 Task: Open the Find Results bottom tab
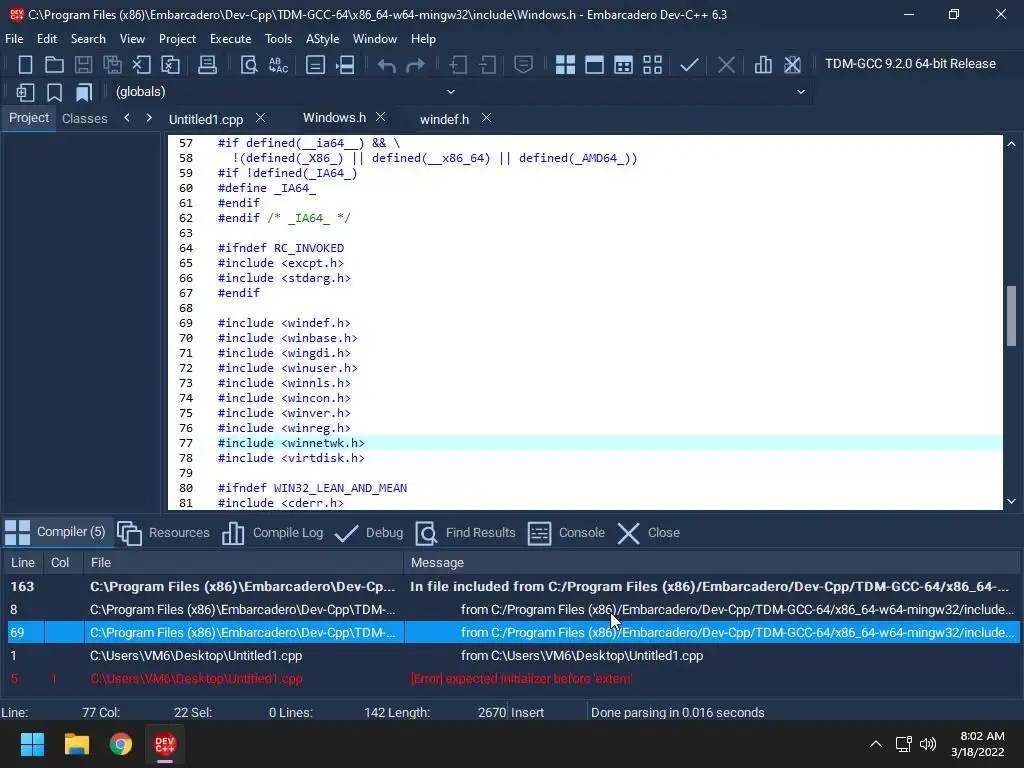(x=465, y=533)
